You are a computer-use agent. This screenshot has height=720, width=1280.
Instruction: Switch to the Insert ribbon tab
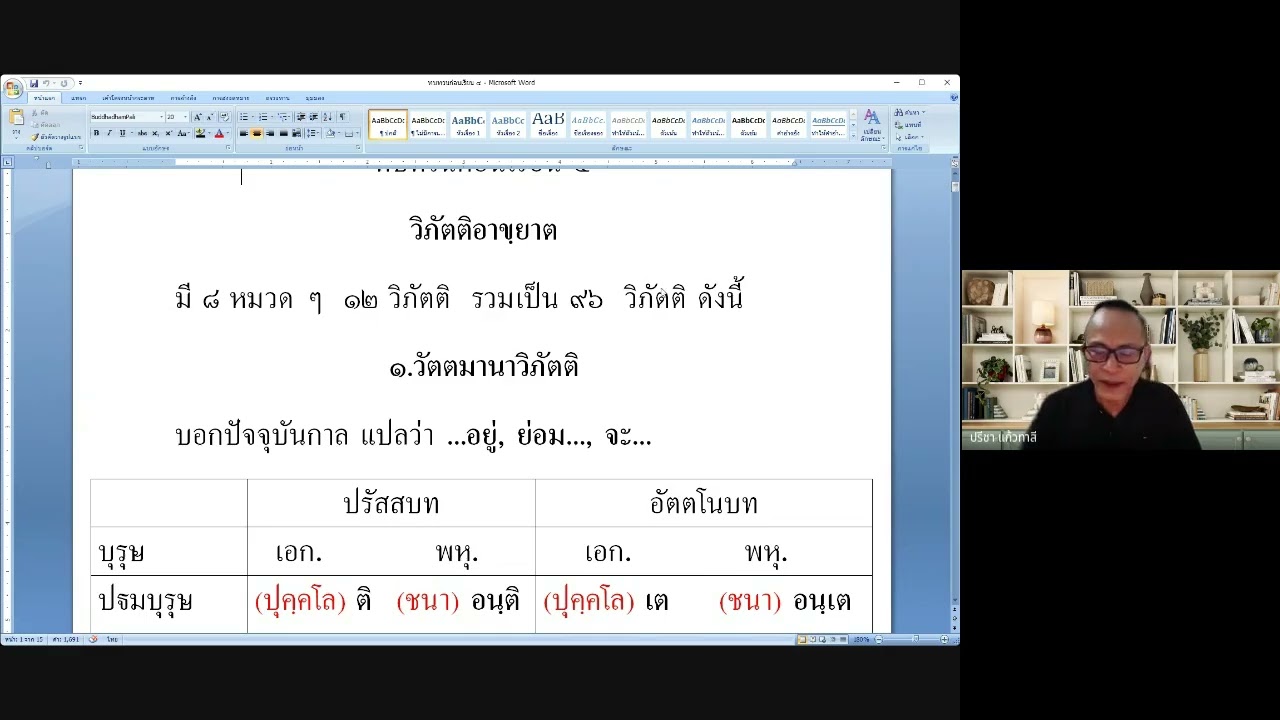(79, 98)
